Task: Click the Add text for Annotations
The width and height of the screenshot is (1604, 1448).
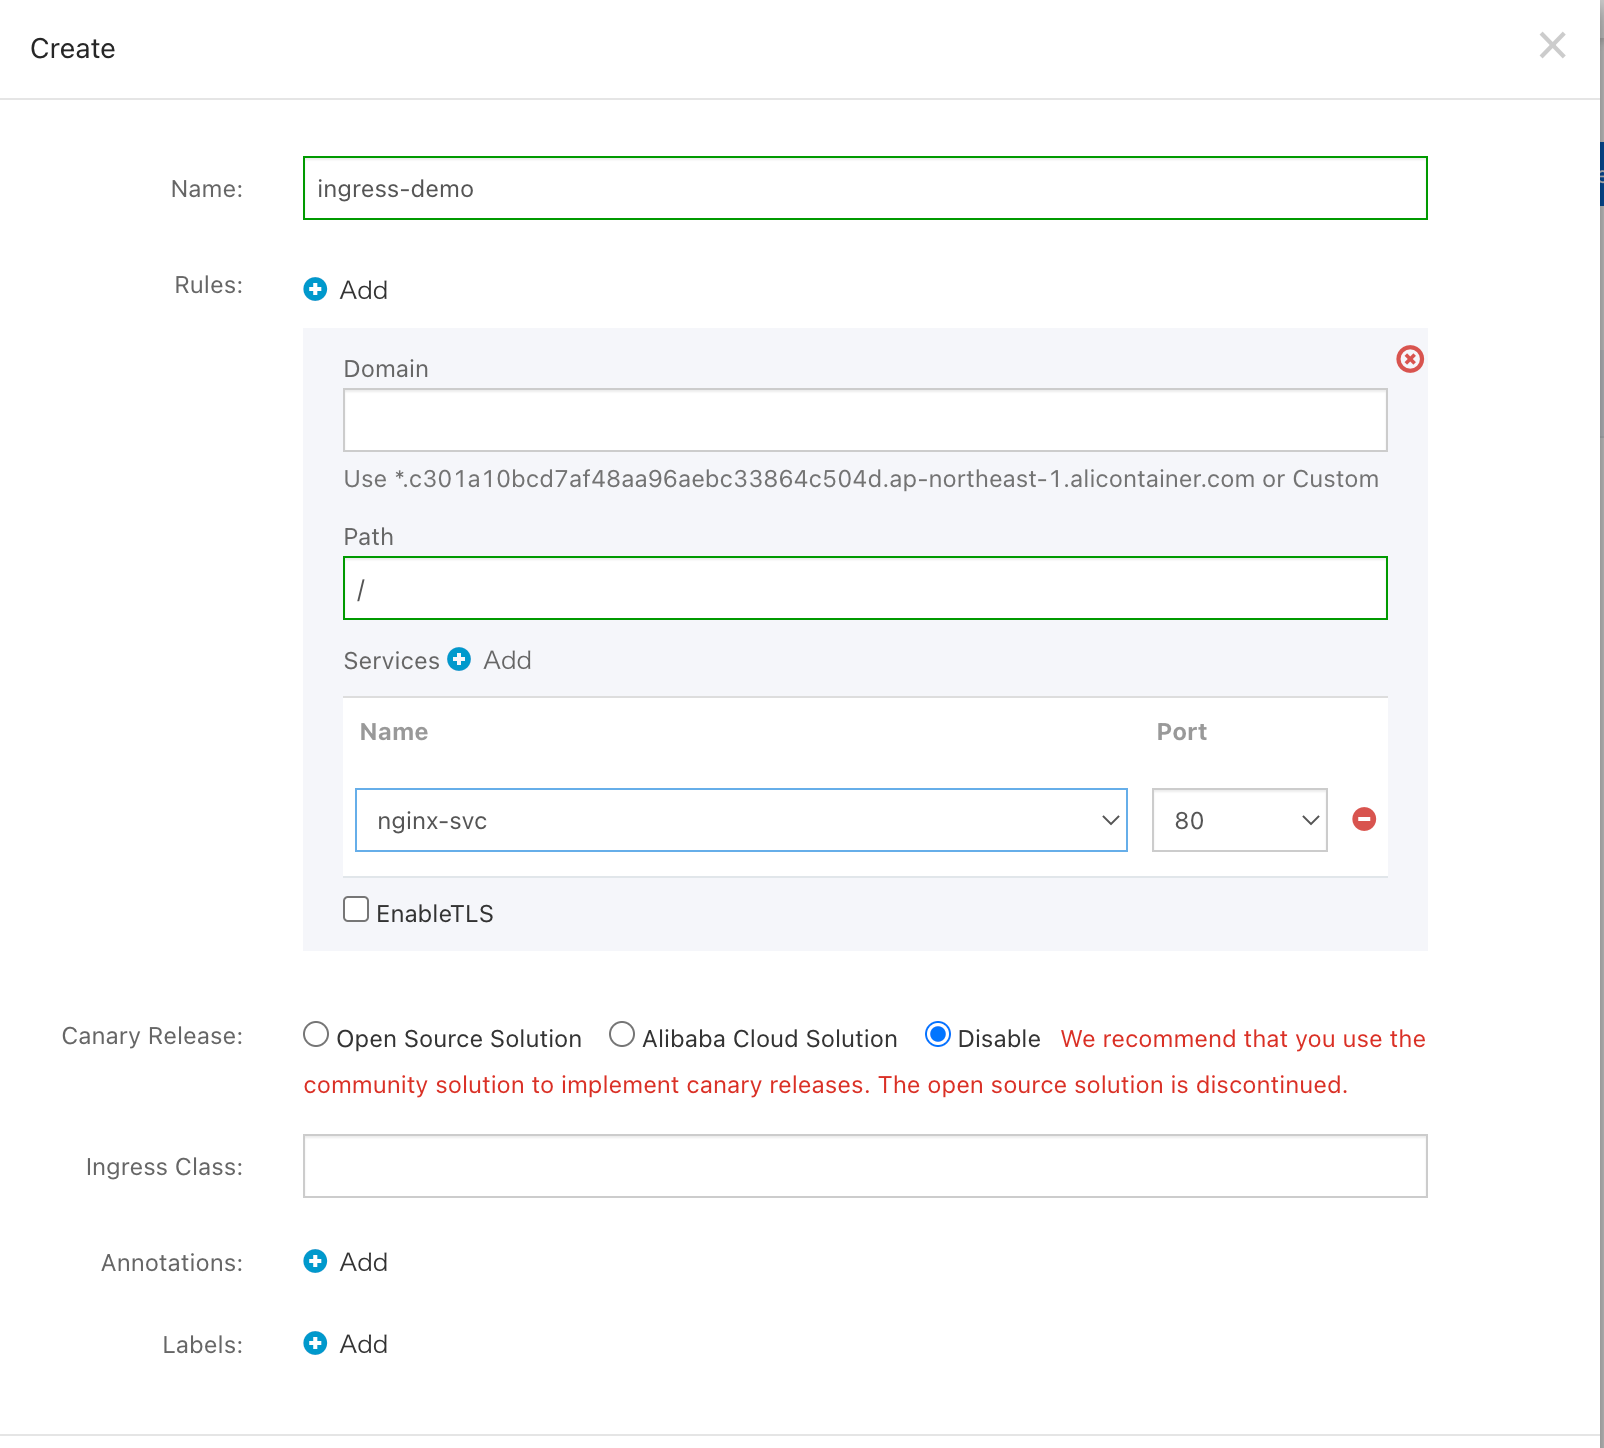Action: click(364, 1262)
